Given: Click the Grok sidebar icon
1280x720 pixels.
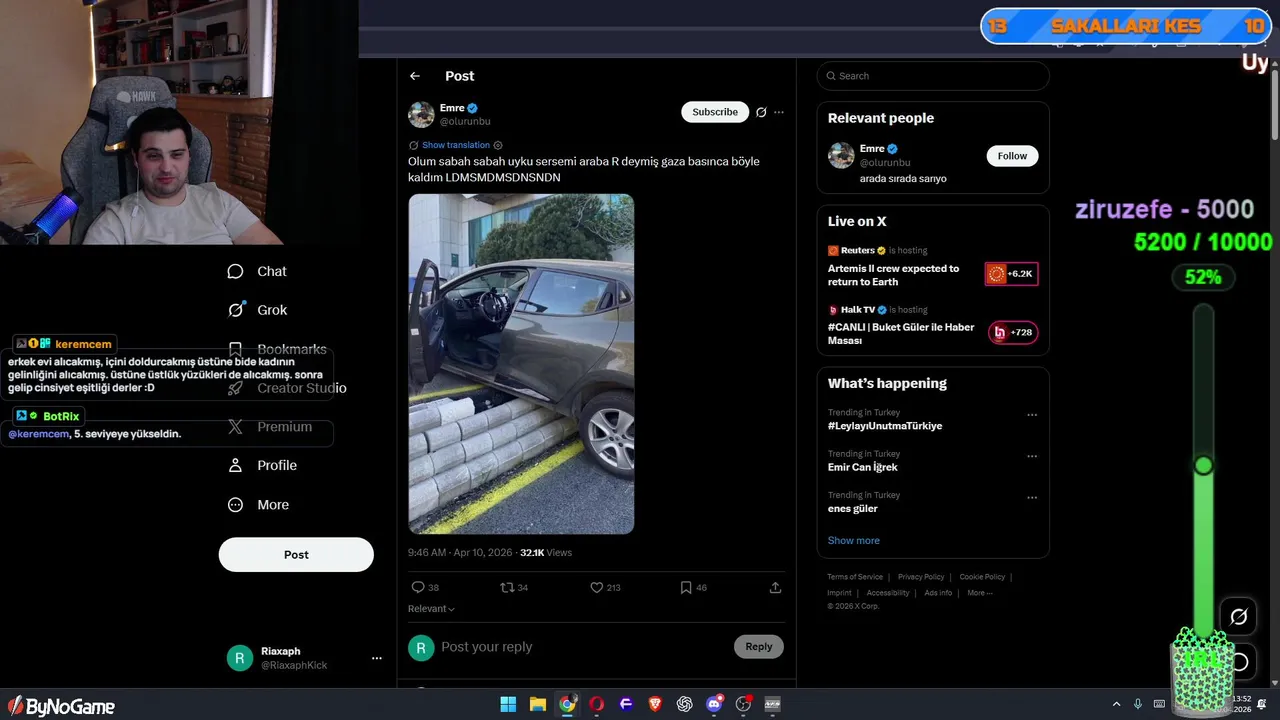Looking at the screenshot, I should tap(235, 310).
